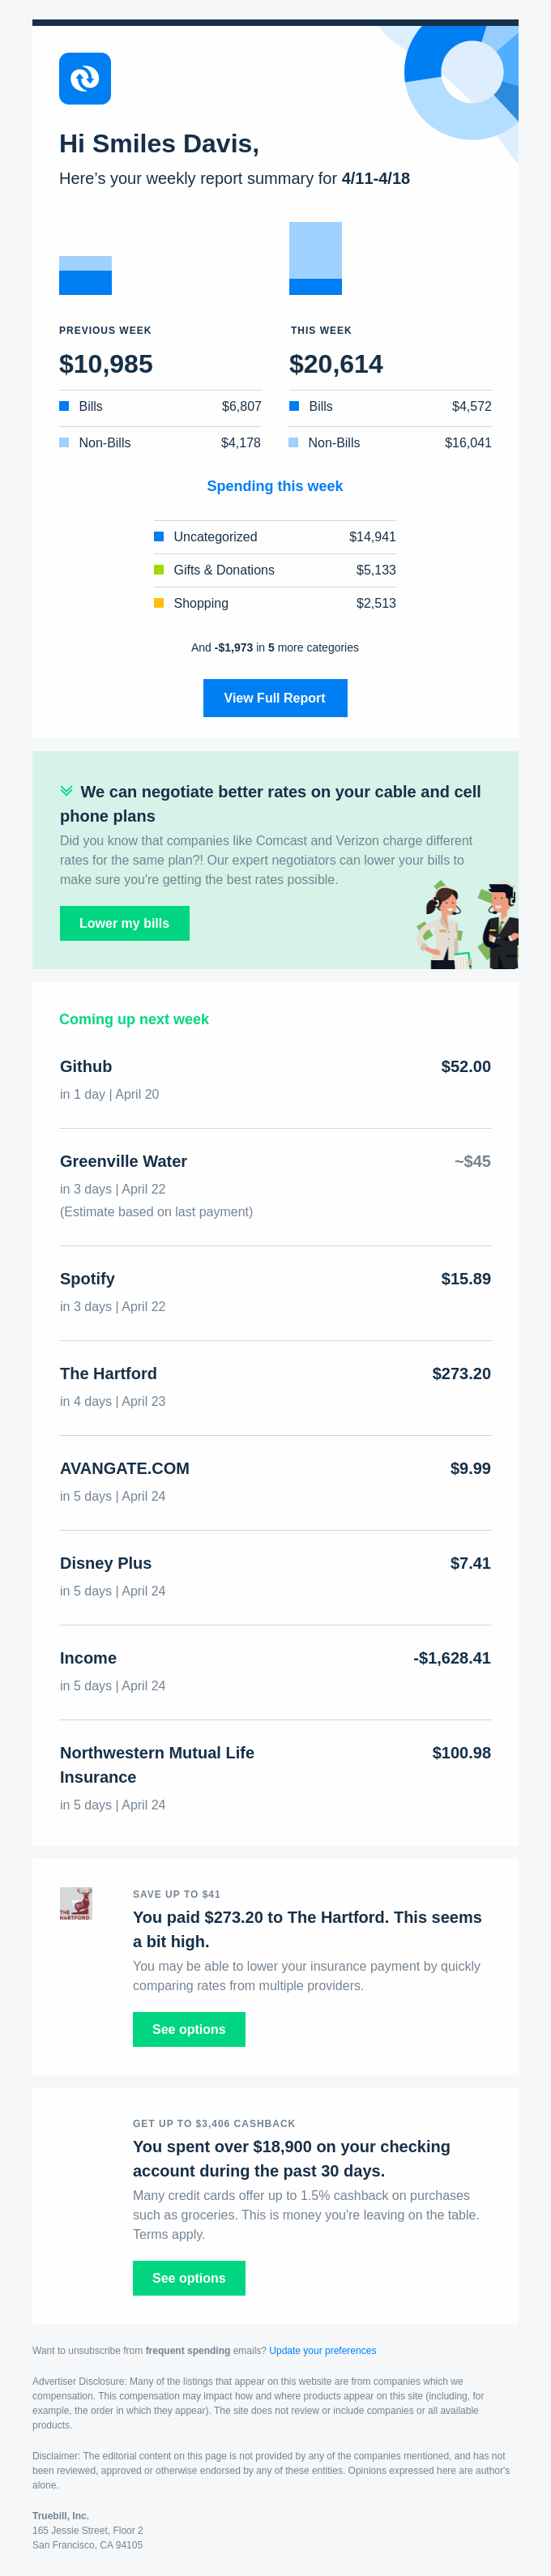
Task: Click the blue Uncategorized color square
Action: click(159, 537)
